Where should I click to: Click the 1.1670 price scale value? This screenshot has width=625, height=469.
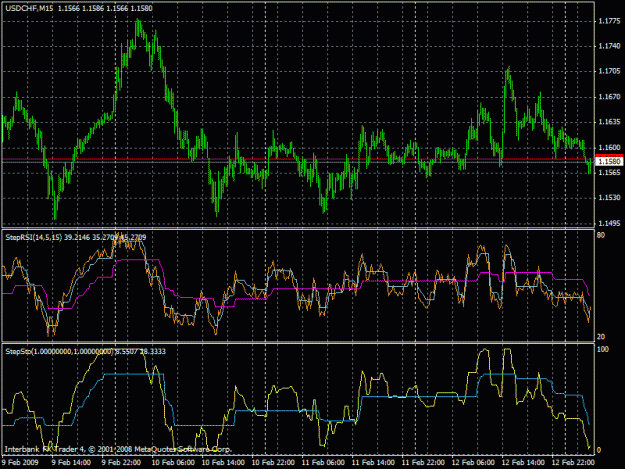pos(609,97)
